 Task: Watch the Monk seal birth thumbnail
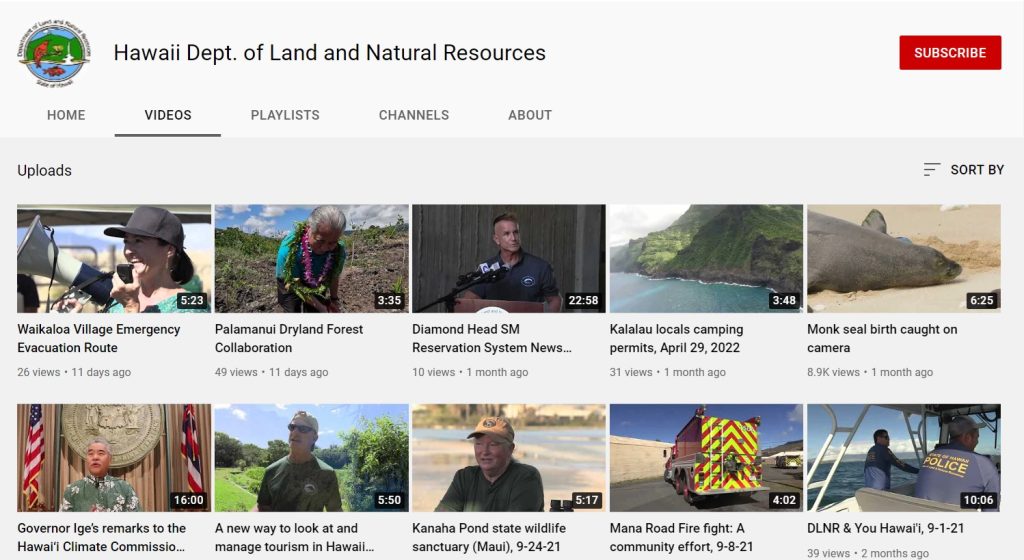pyautogui.click(x=903, y=259)
